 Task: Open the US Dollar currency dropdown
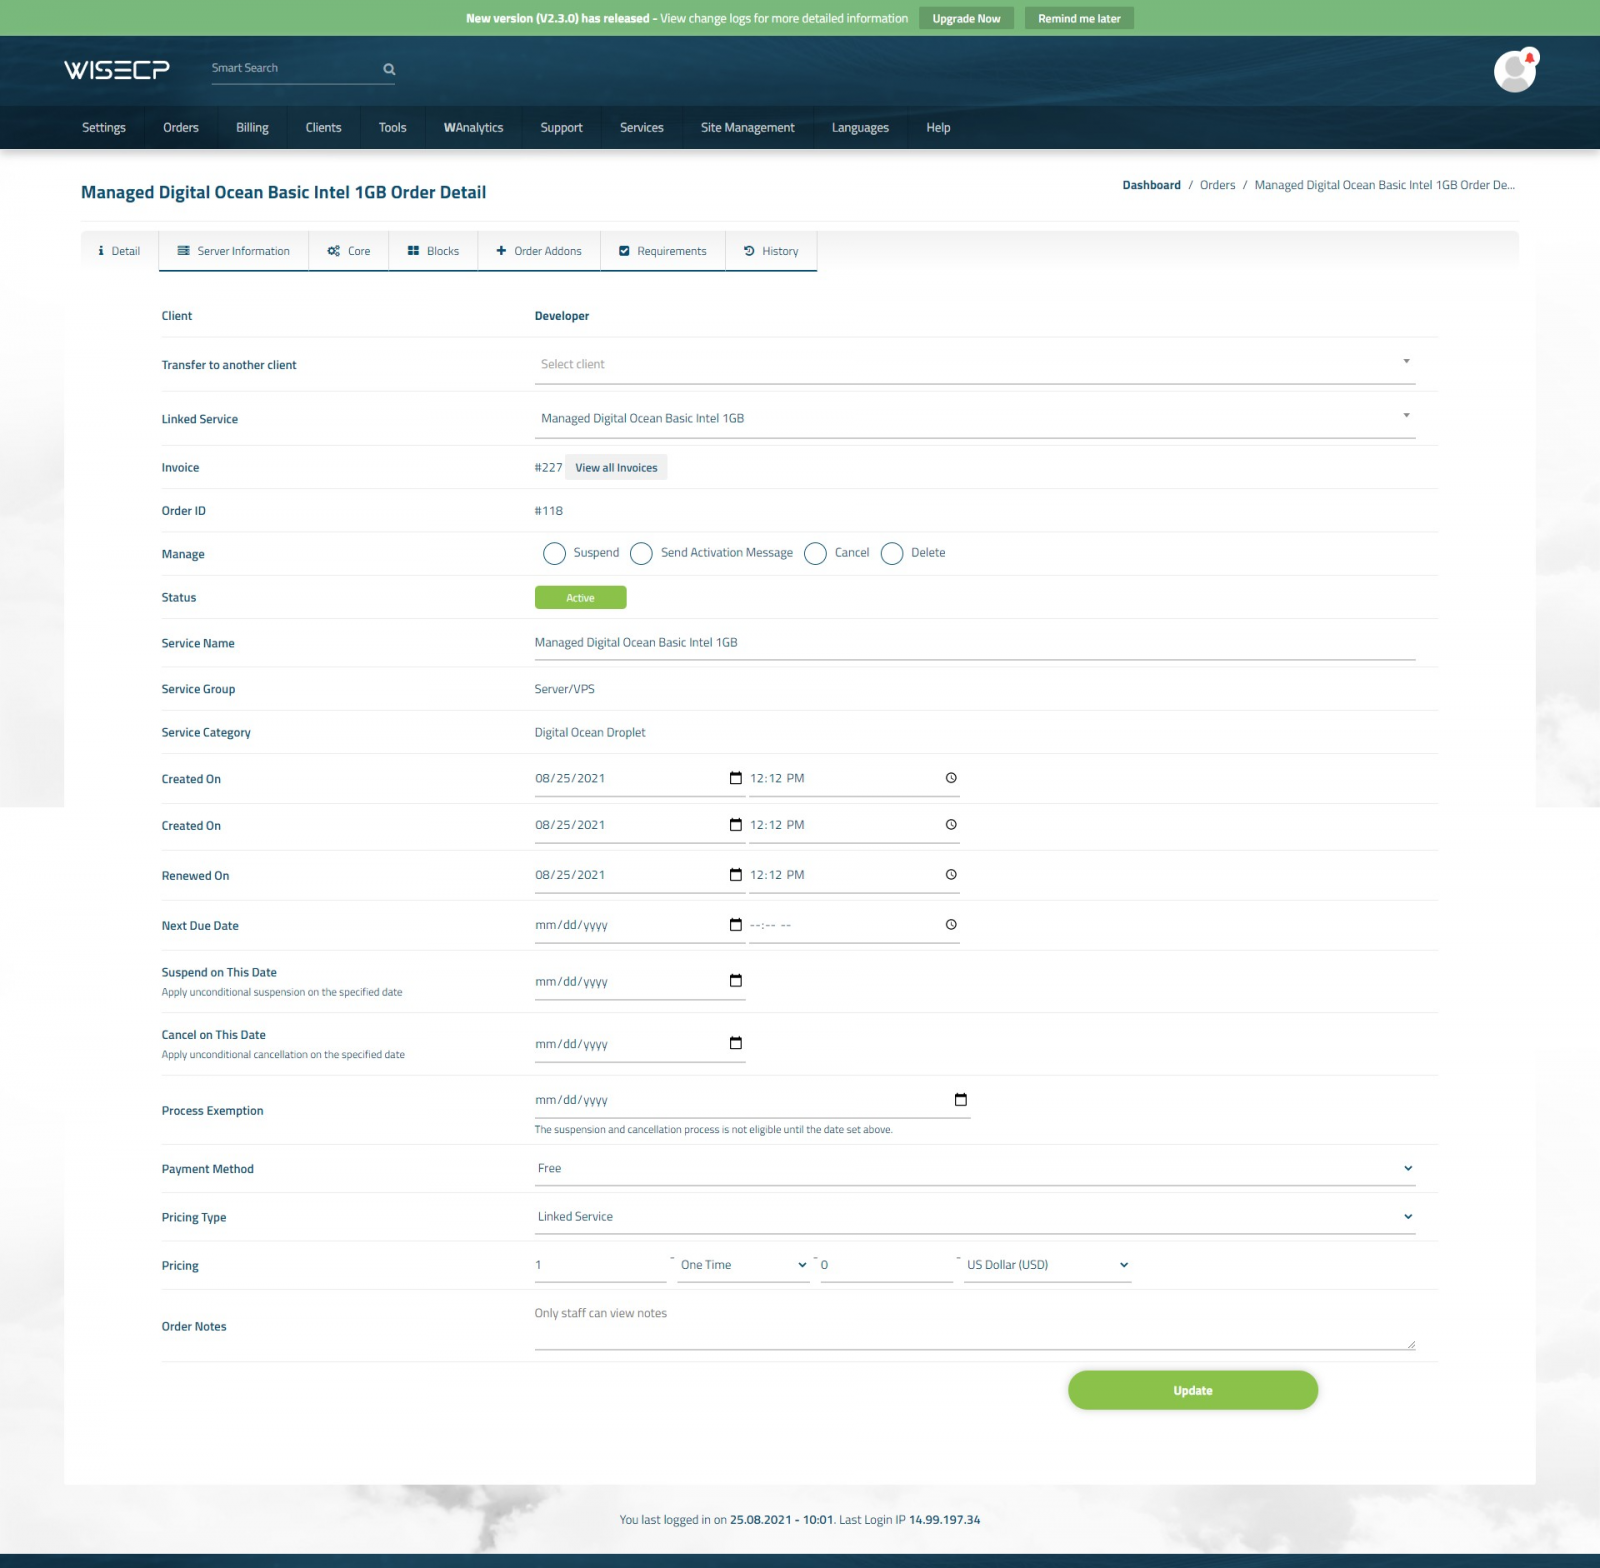tap(1048, 1265)
